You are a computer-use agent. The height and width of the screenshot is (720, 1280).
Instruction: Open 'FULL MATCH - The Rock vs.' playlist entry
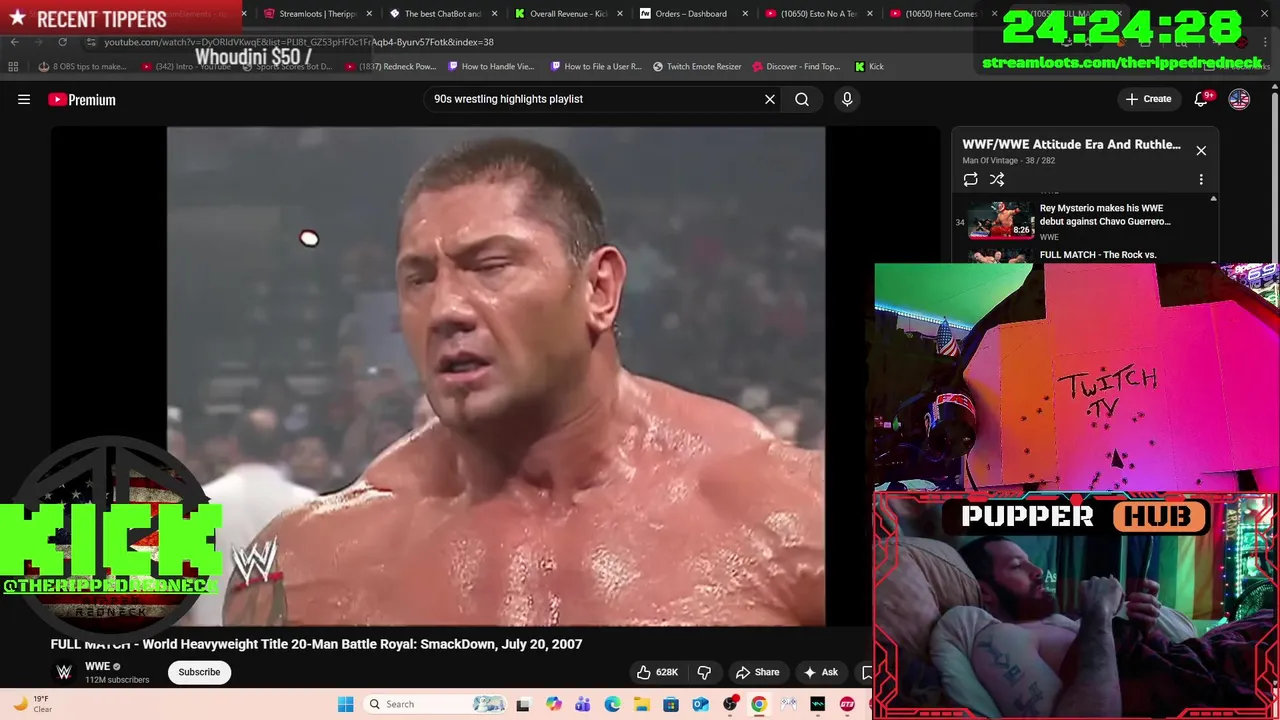[1098, 255]
